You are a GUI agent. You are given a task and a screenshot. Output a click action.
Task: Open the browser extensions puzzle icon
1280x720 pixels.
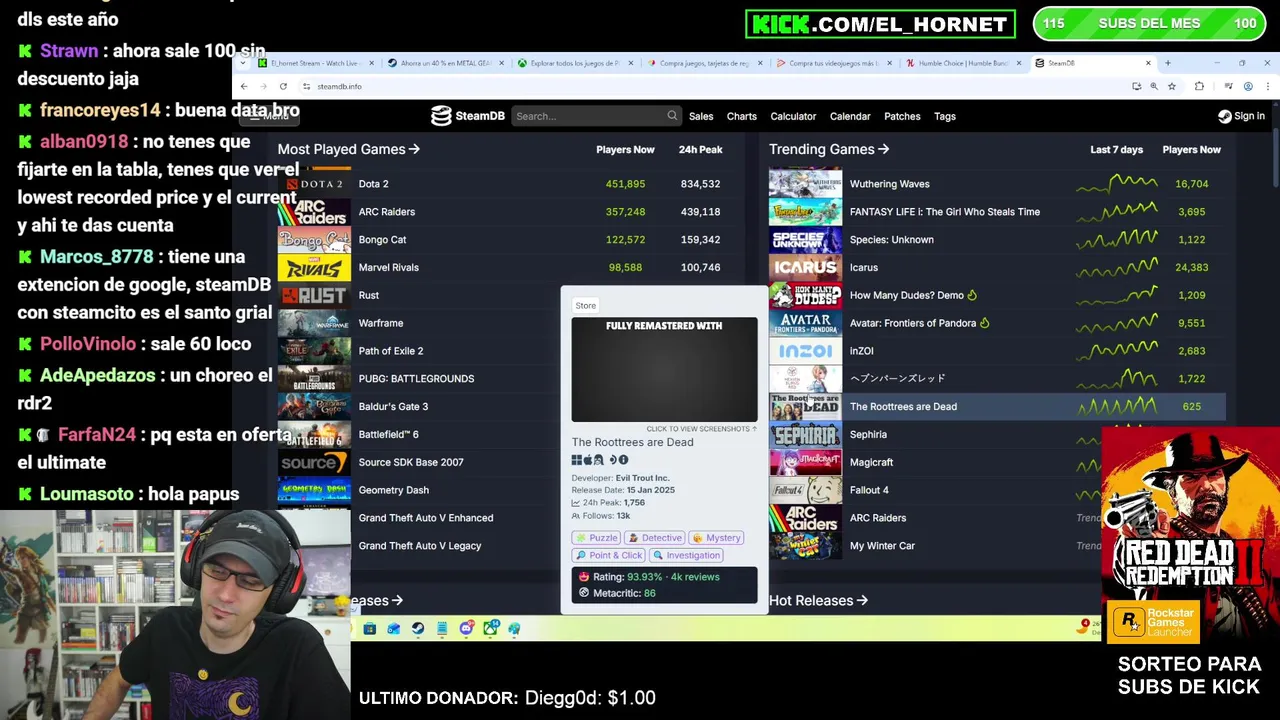[x=1199, y=86]
